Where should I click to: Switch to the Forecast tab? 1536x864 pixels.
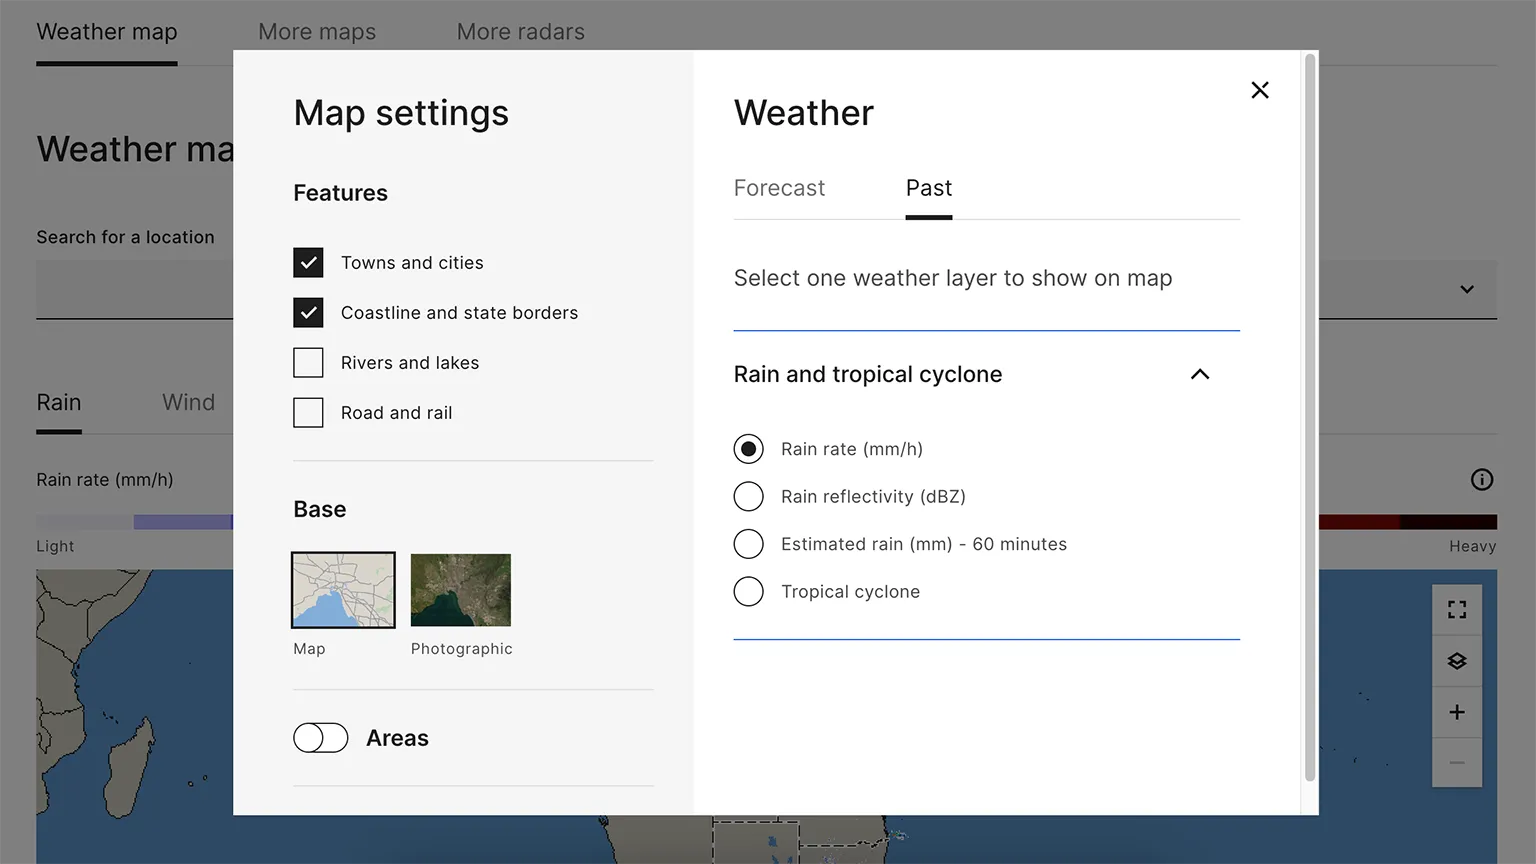tap(779, 188)
